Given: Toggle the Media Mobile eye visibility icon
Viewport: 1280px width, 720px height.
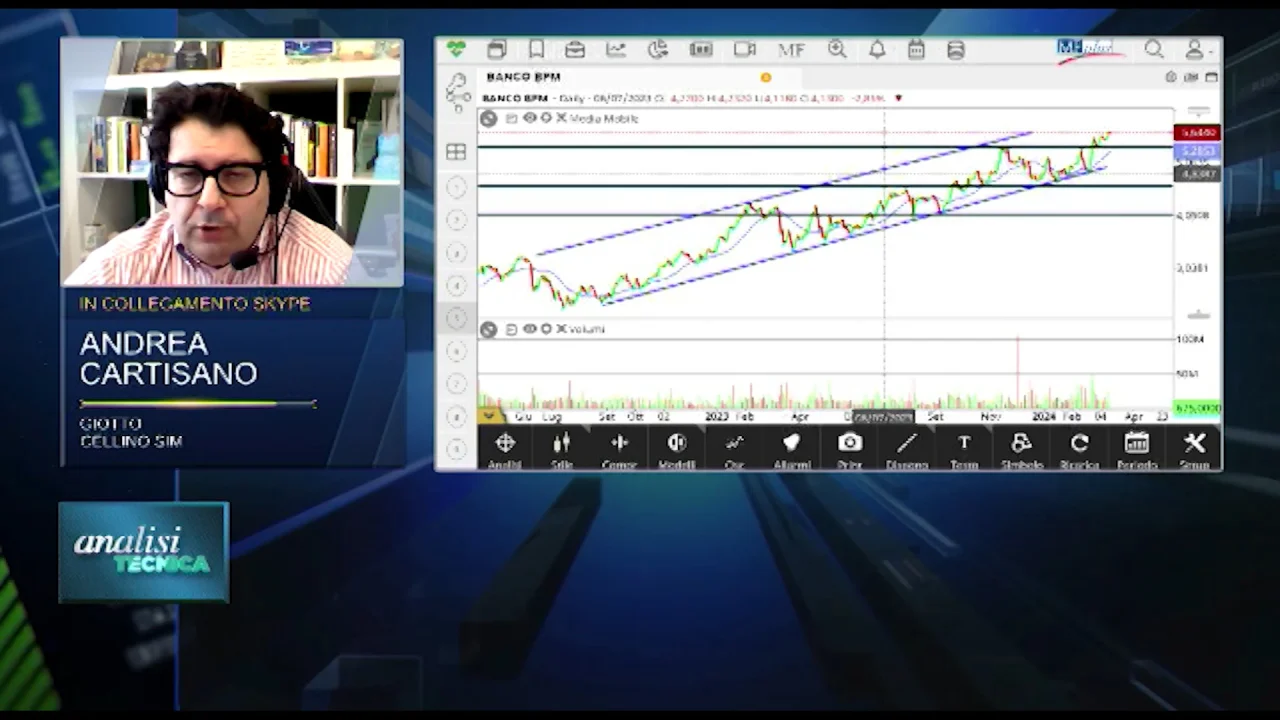Looking at the screenshot, I should (x=530, y=118).
